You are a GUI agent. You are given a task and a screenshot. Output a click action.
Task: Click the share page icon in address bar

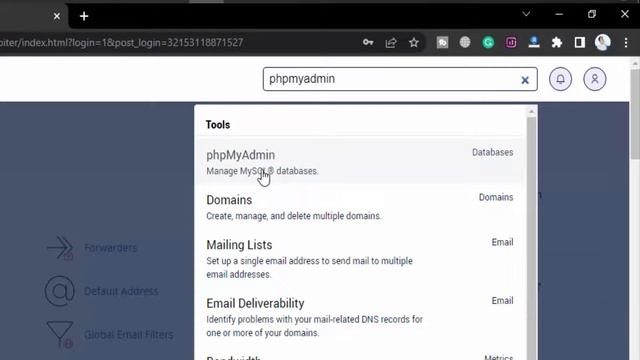tap(391, 42)
